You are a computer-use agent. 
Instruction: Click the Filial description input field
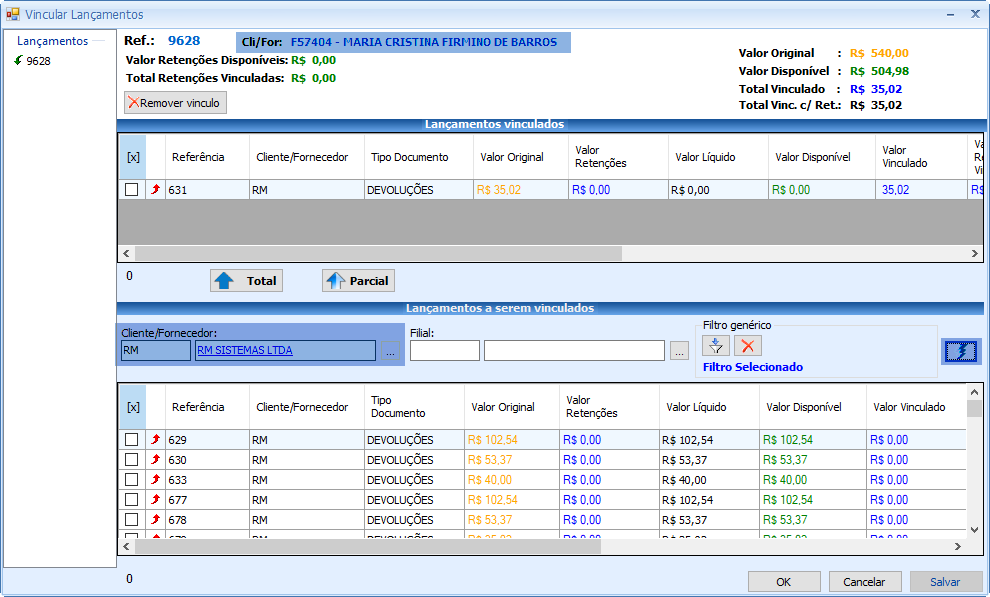pos(574,350)
